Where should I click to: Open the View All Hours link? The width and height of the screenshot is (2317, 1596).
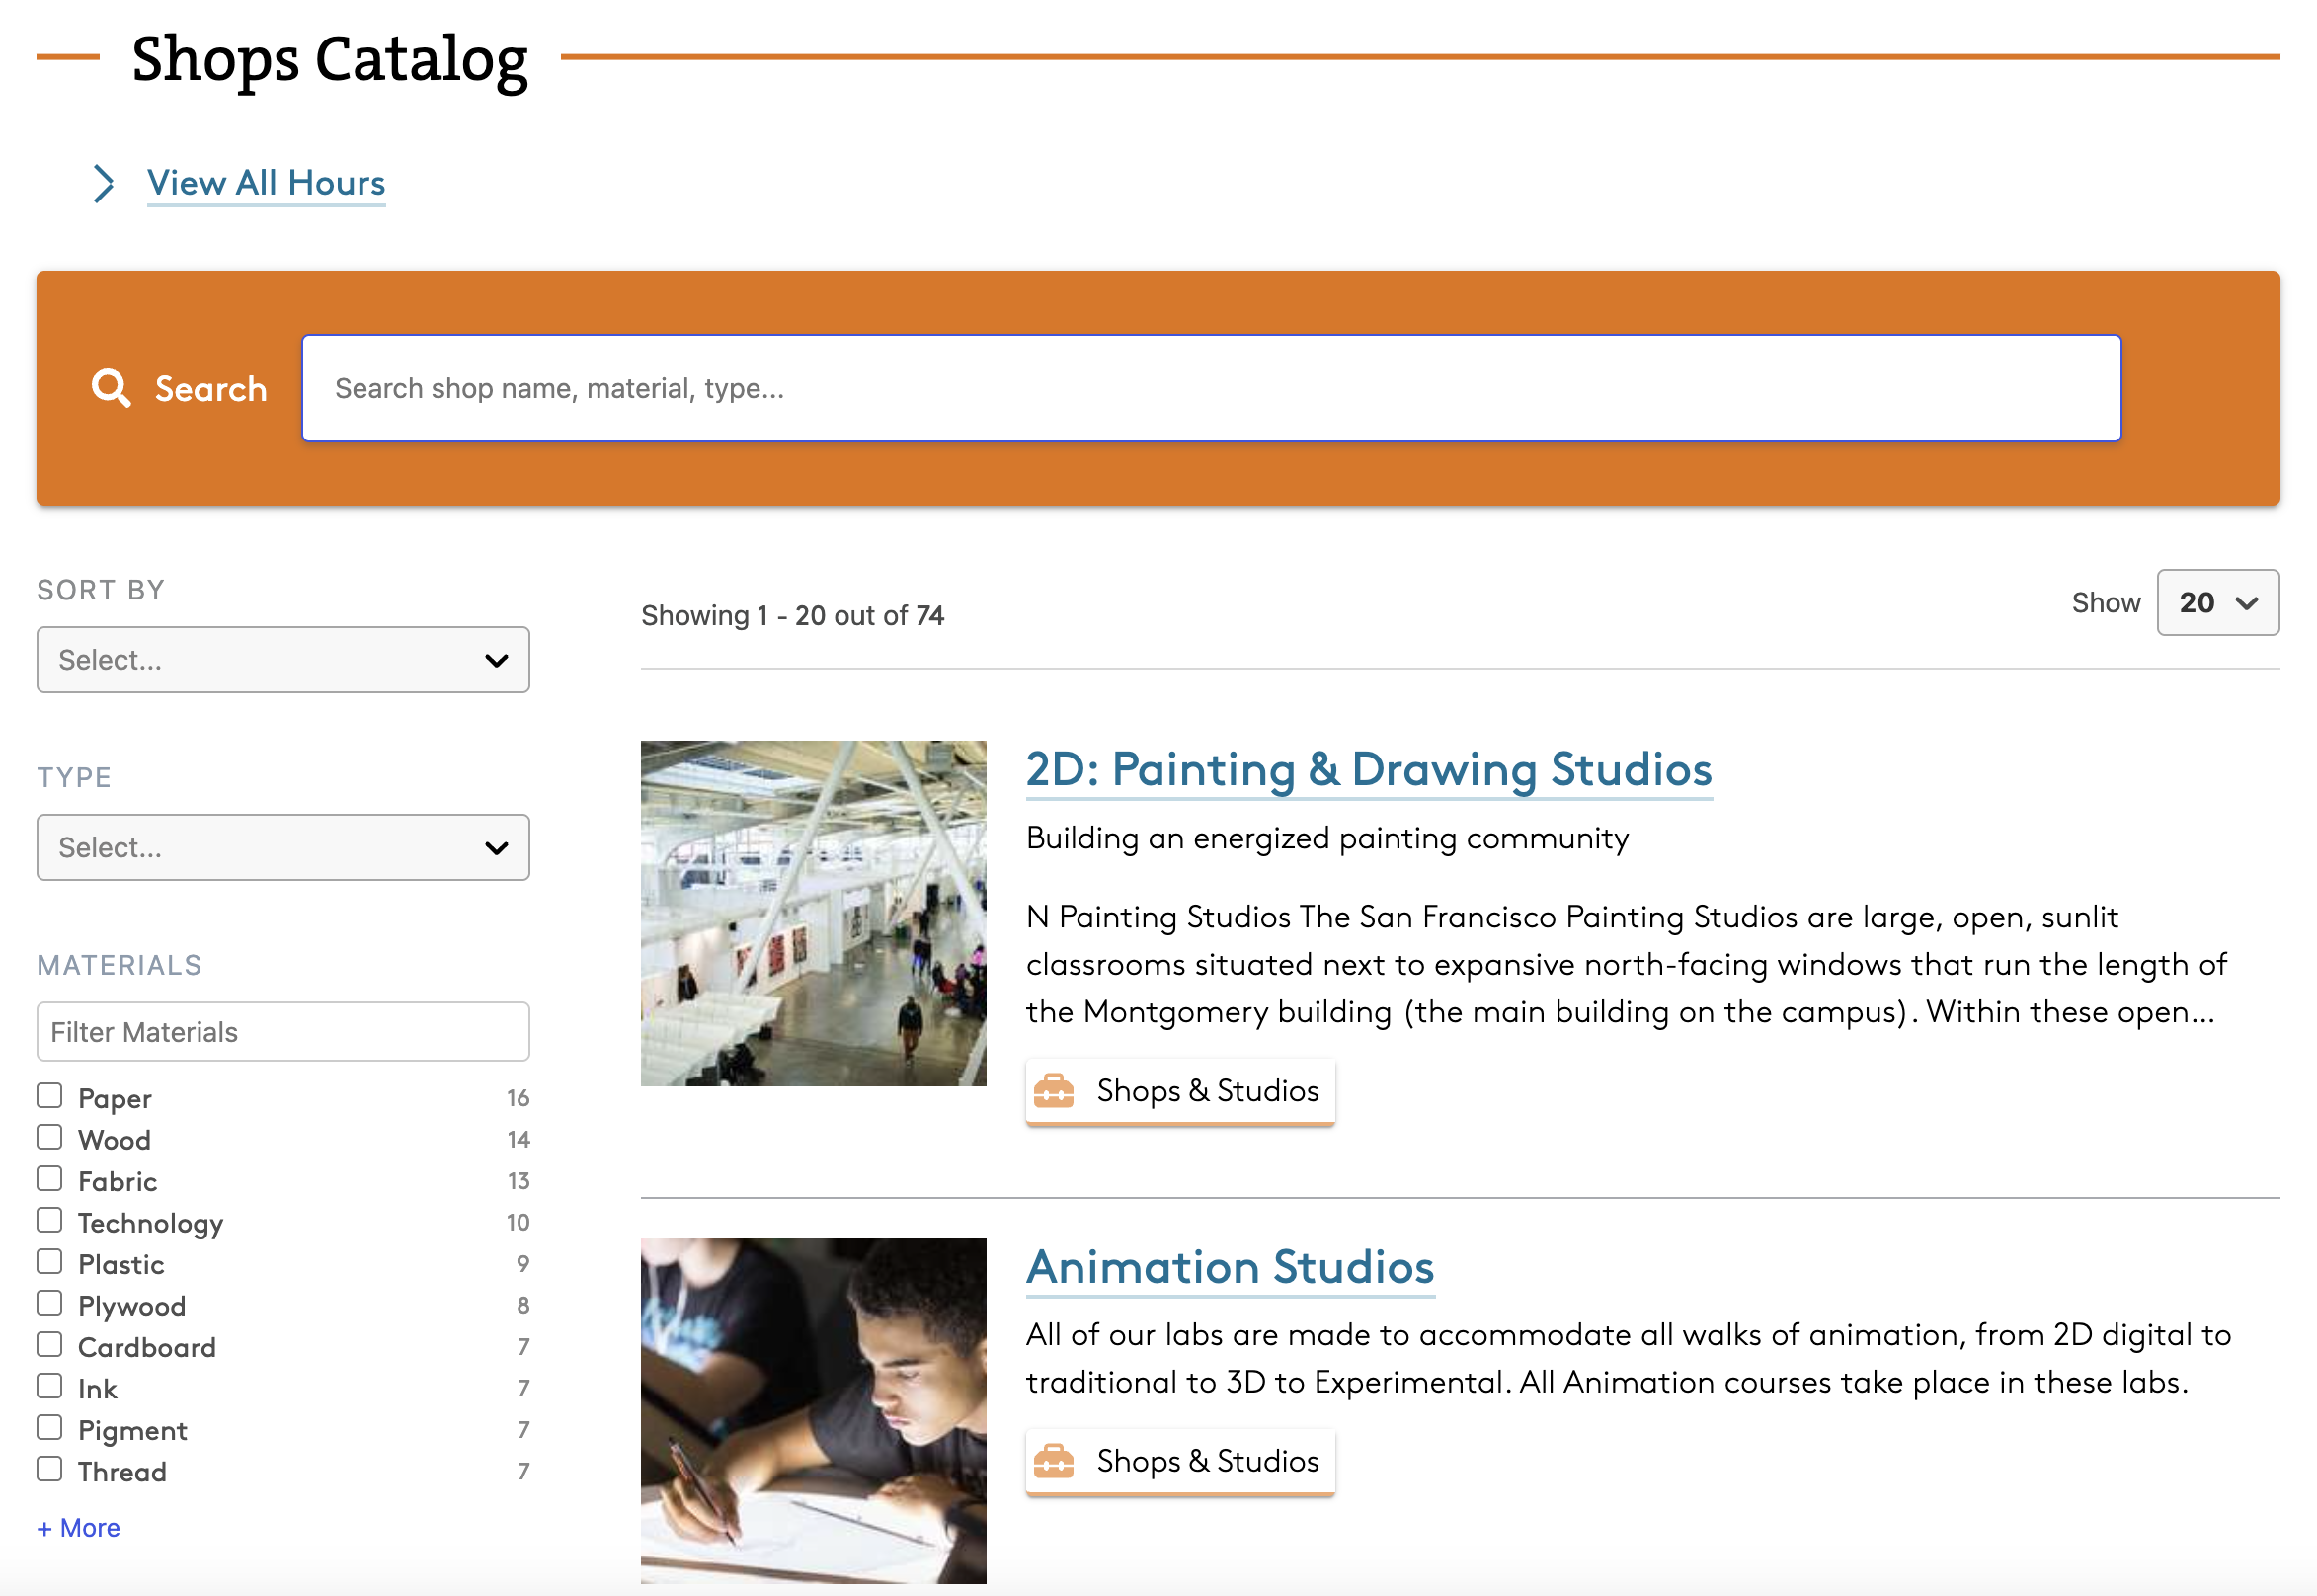(266, 183)
